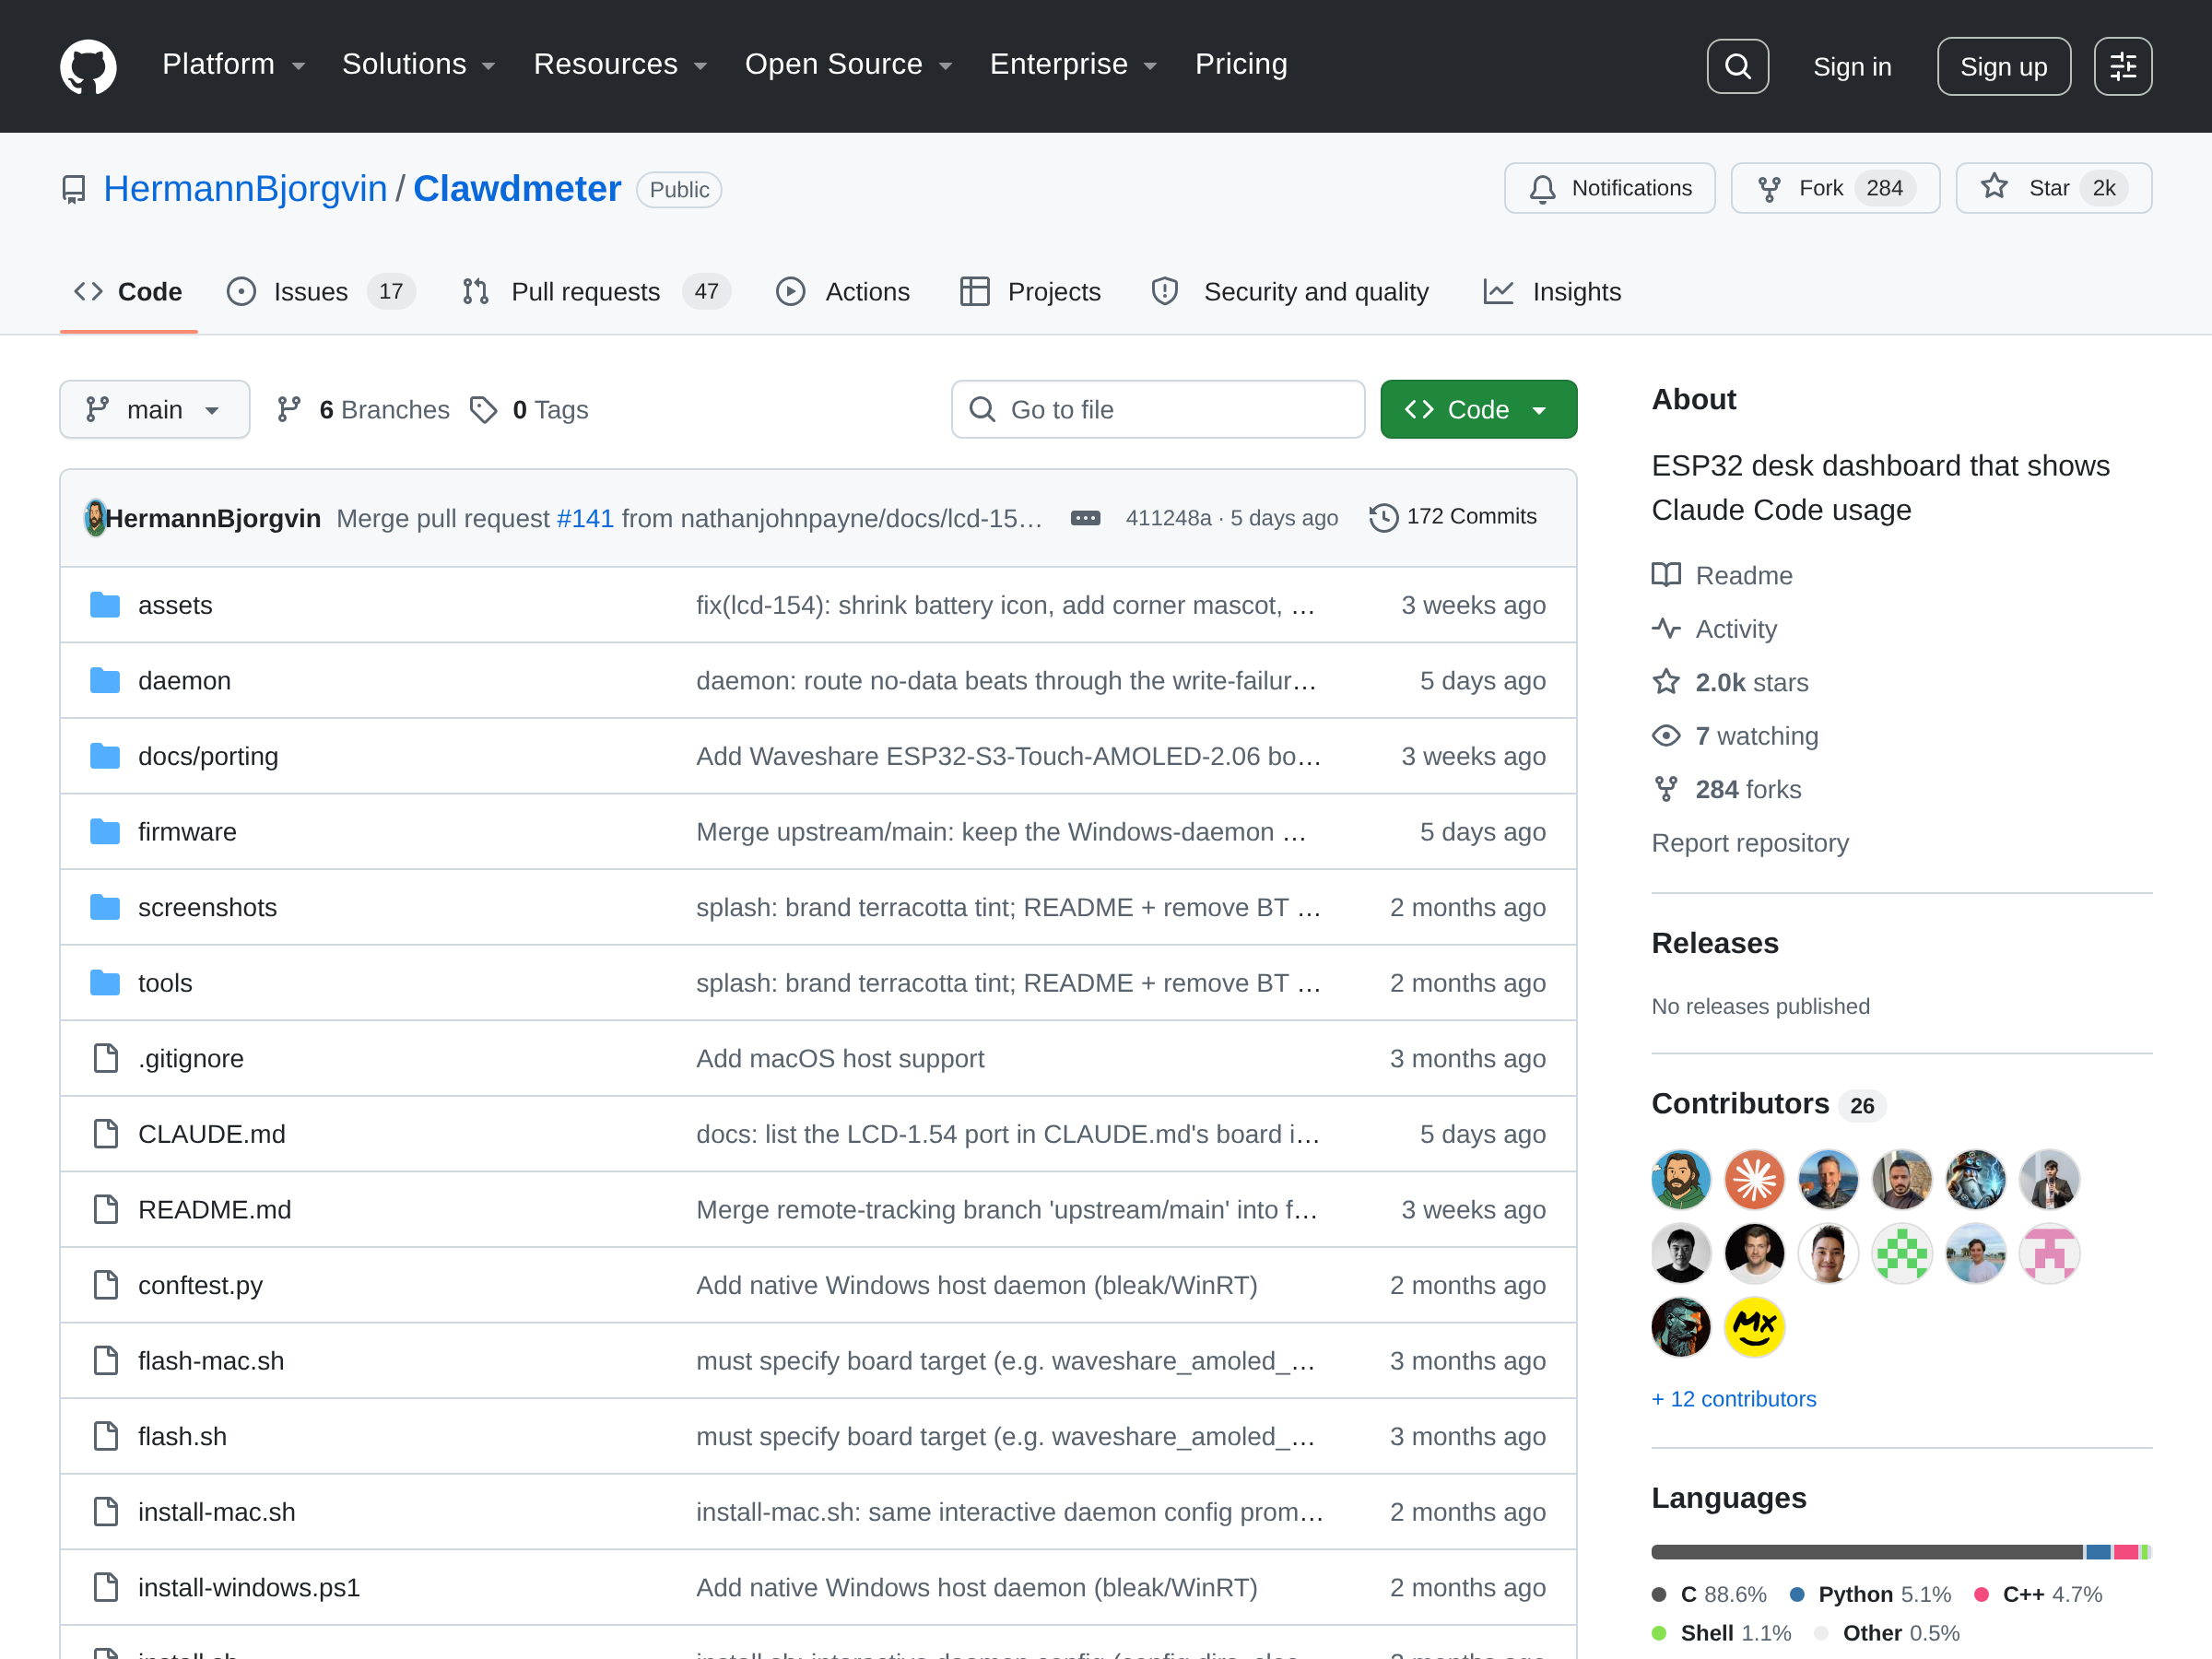Open the Clawdmeter repository link
The height and width of the screenshot is (1659, 2212).
pos(517,188)
